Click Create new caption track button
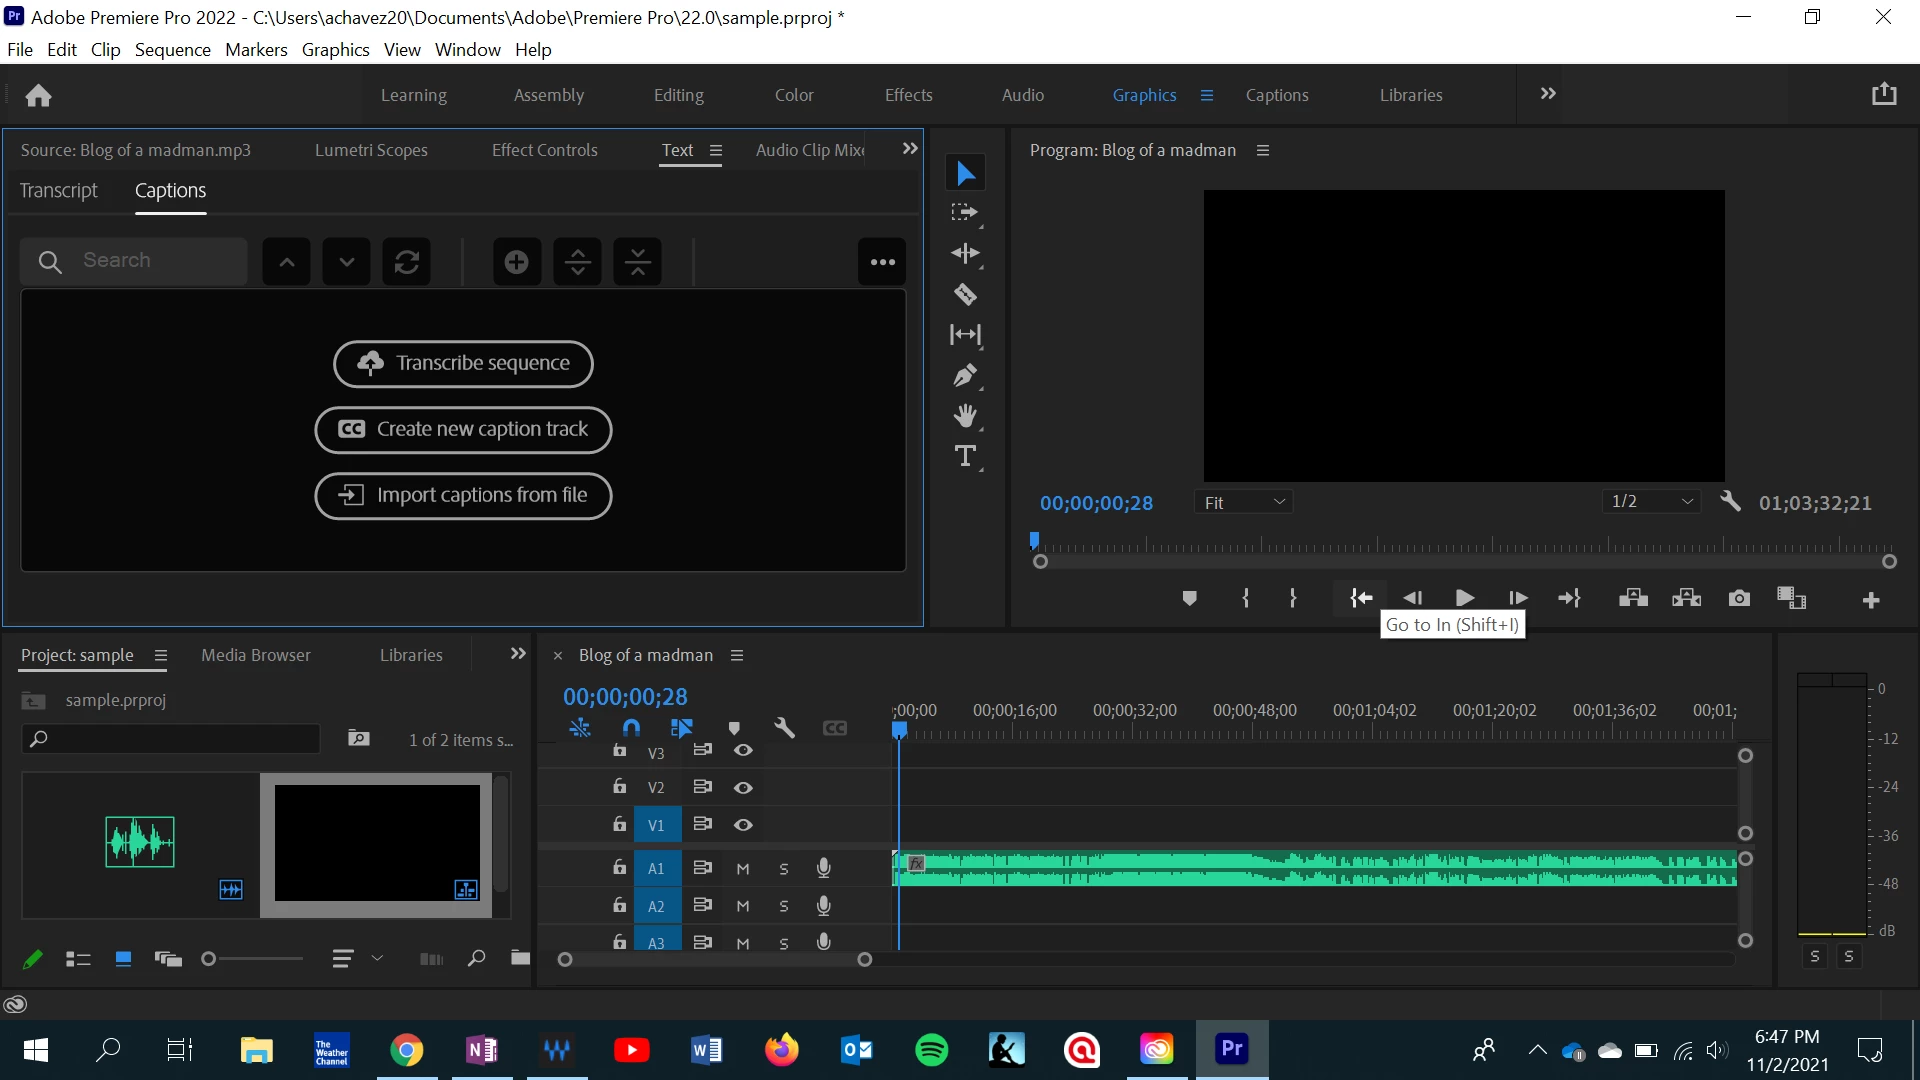Image resolution: width=1920 pixels, height=1080 pixels. point(463,429)
